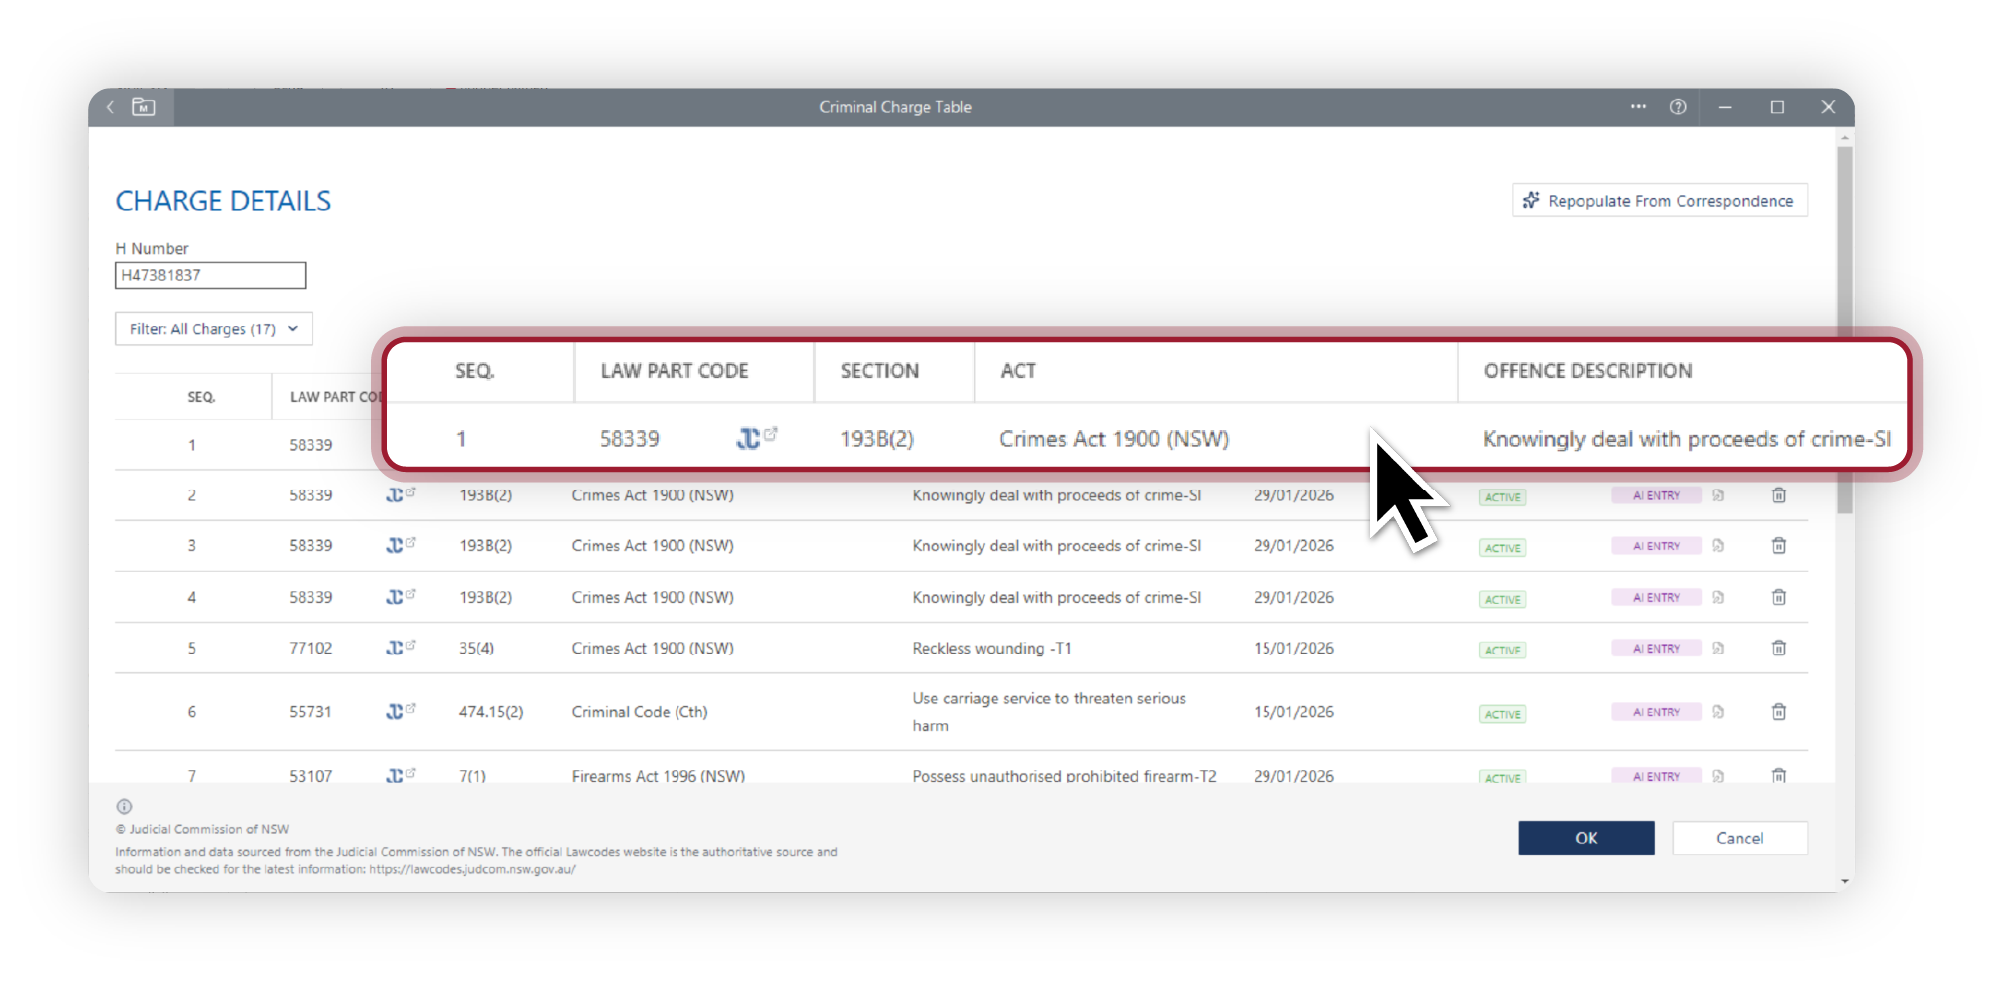Open Lawcodes link icon for charge 2
This screenshot has height=981, width=2000.
(x=400, y=495)
